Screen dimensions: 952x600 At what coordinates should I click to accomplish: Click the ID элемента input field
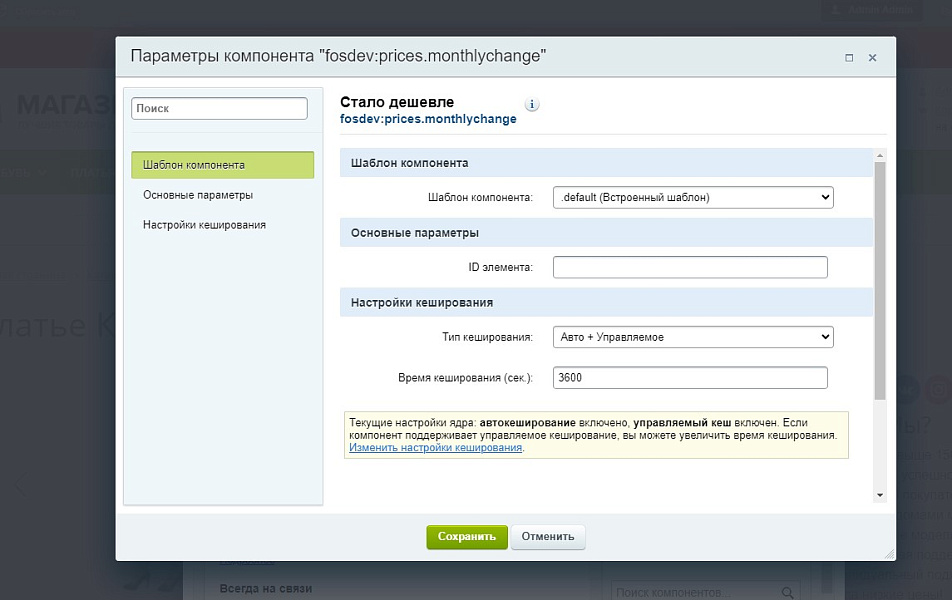point(690,267)
